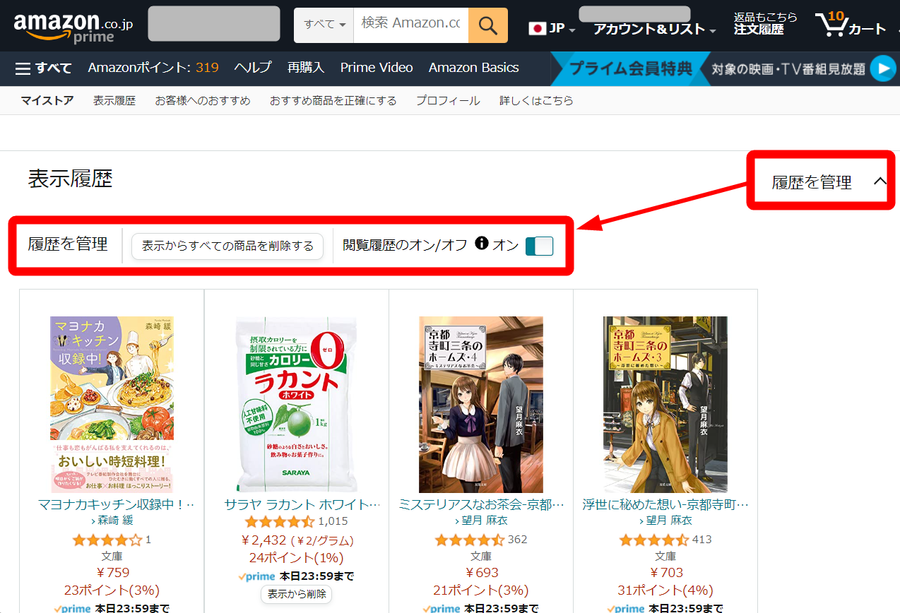The width and height of the screenshot is (900, 613).
Task: Click the play button in Prime banner
Action: pos(883,69)
